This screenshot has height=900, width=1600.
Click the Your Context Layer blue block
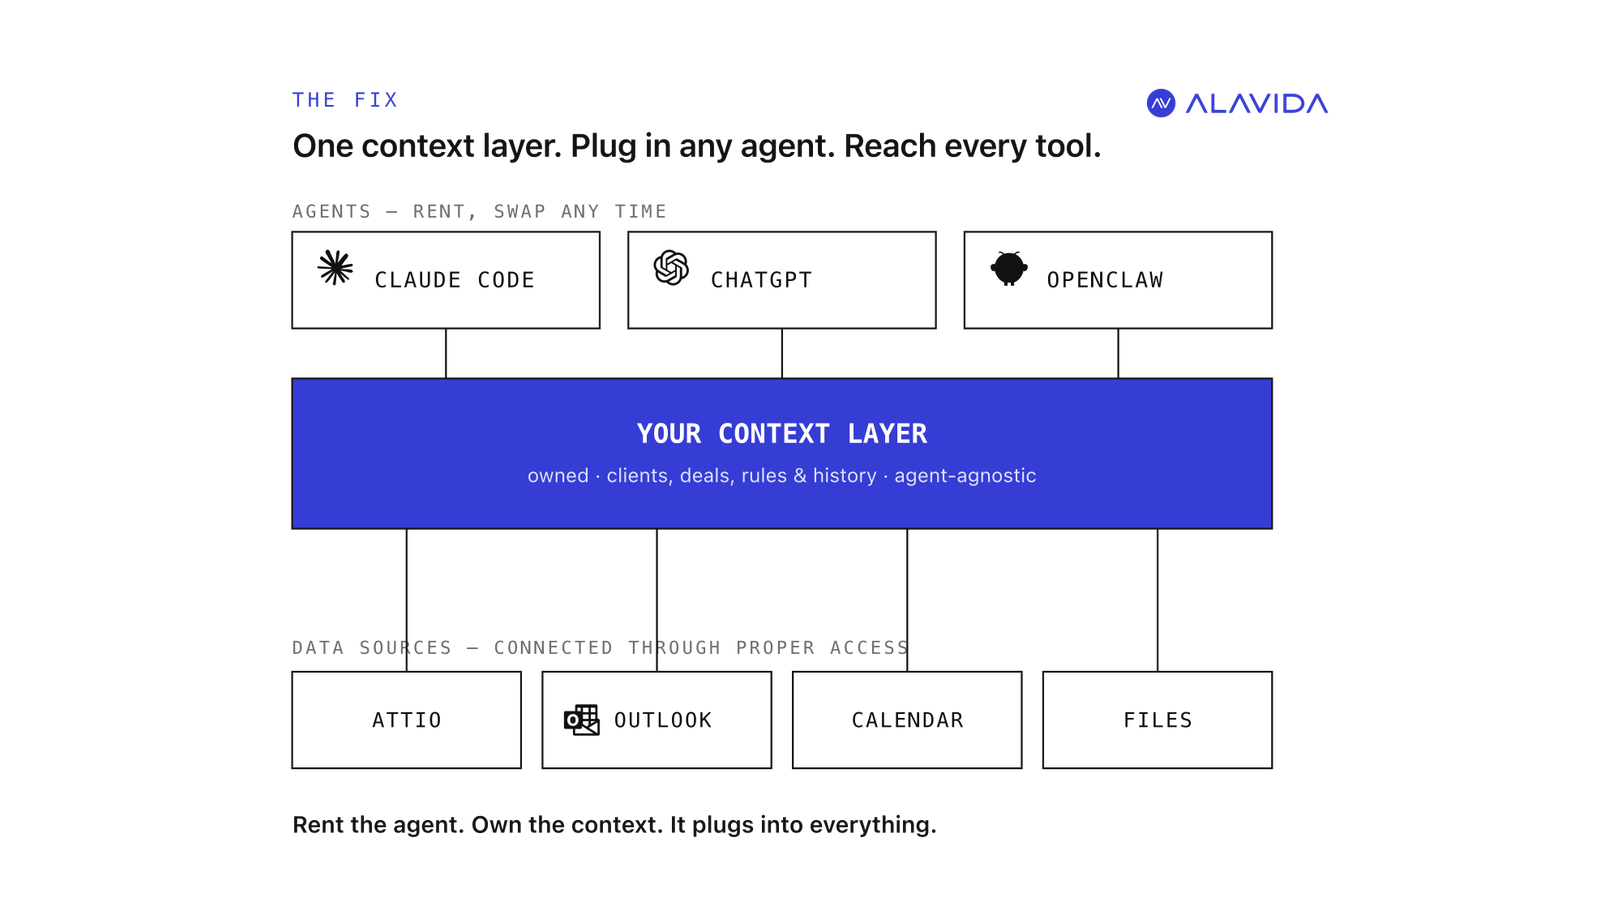(x=782, y=453)
